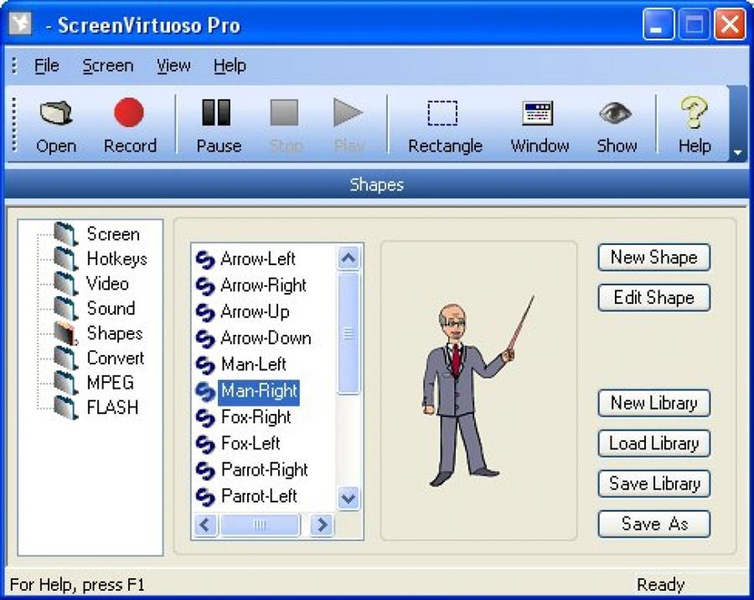Screen dimensions: 754x600
Task: Click the Man-Left shape icon
Action: tap(205, 365)
